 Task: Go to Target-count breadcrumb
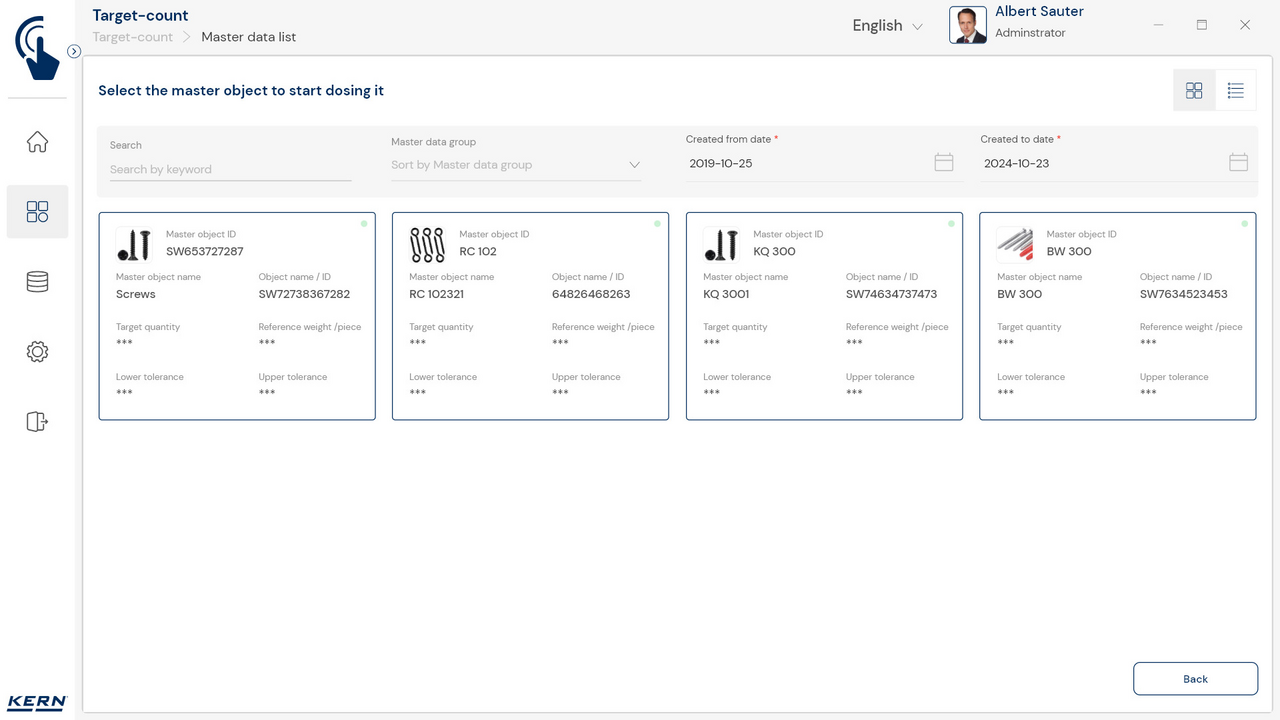(133, 37)
